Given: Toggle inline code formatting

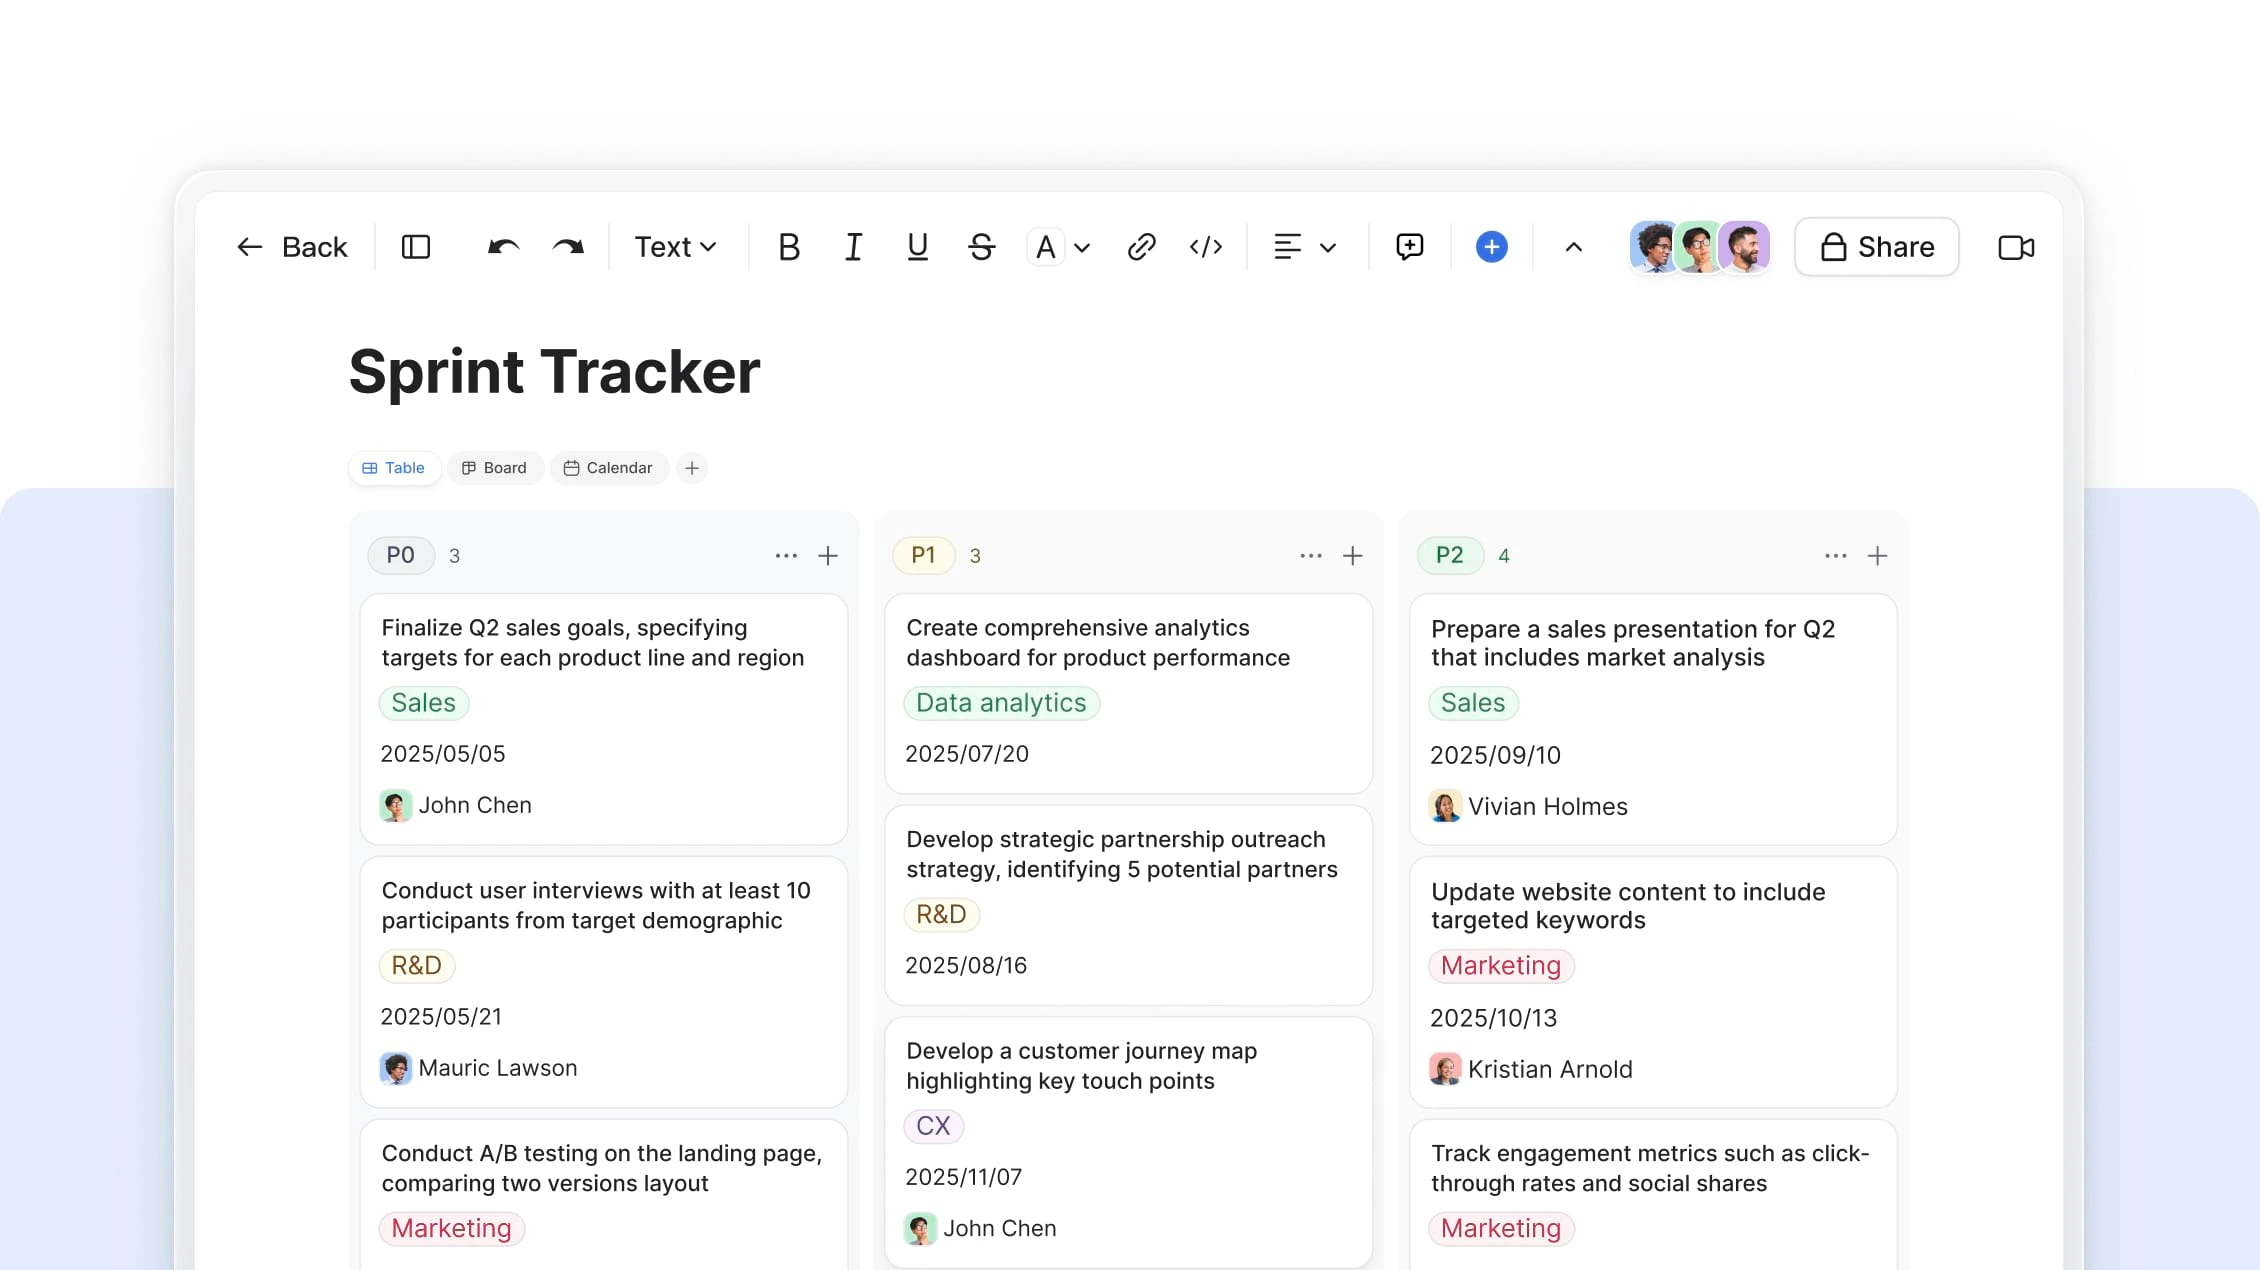Looking at the screenshot, I should 1206,247.
